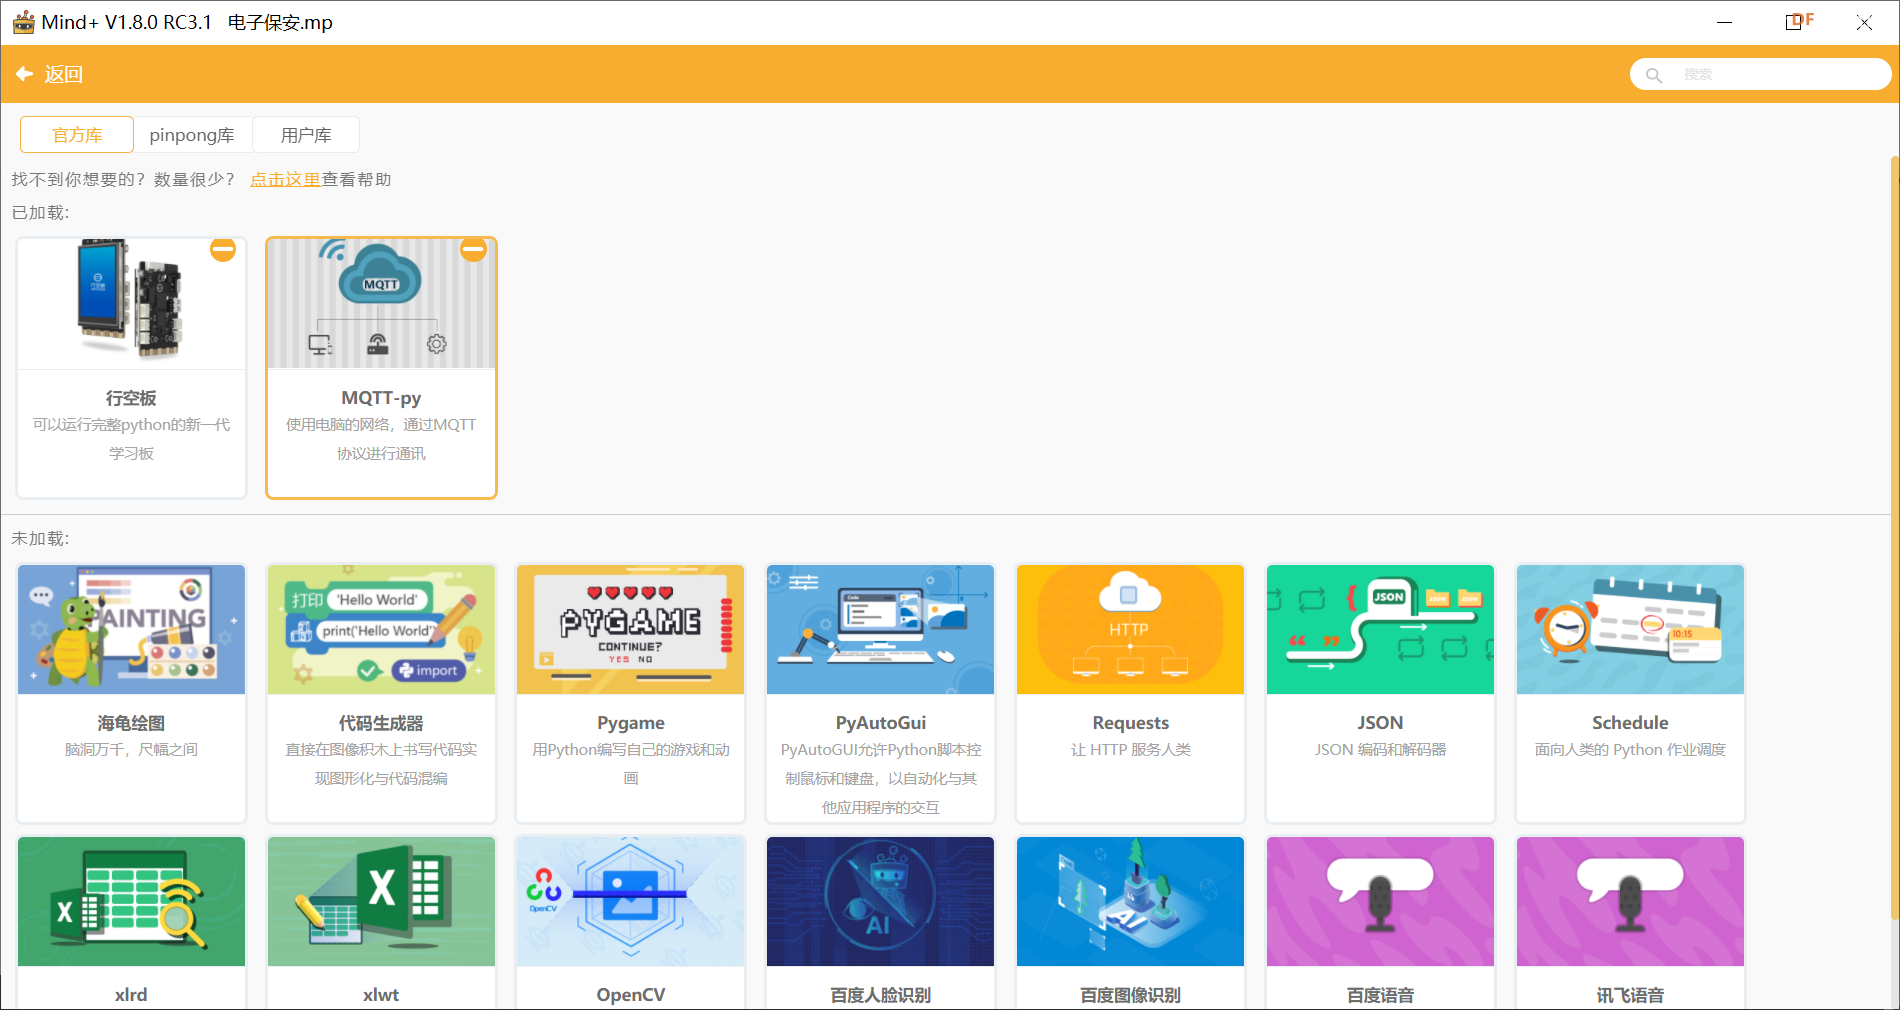
Task: Restore down the Mind+ window
Action: [1794, 22]
